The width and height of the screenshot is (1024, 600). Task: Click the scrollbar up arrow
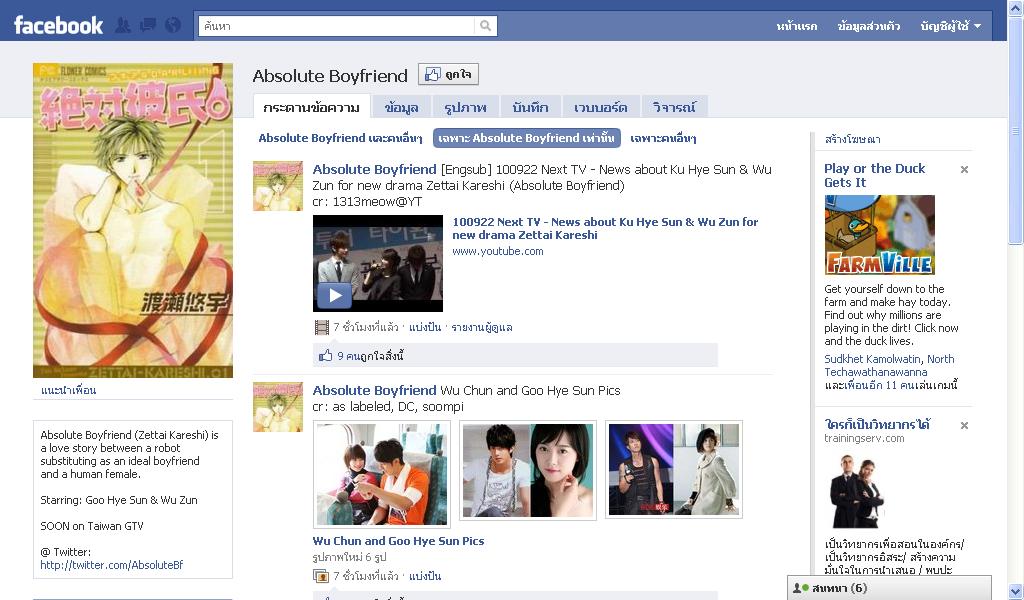point(1016,8)
